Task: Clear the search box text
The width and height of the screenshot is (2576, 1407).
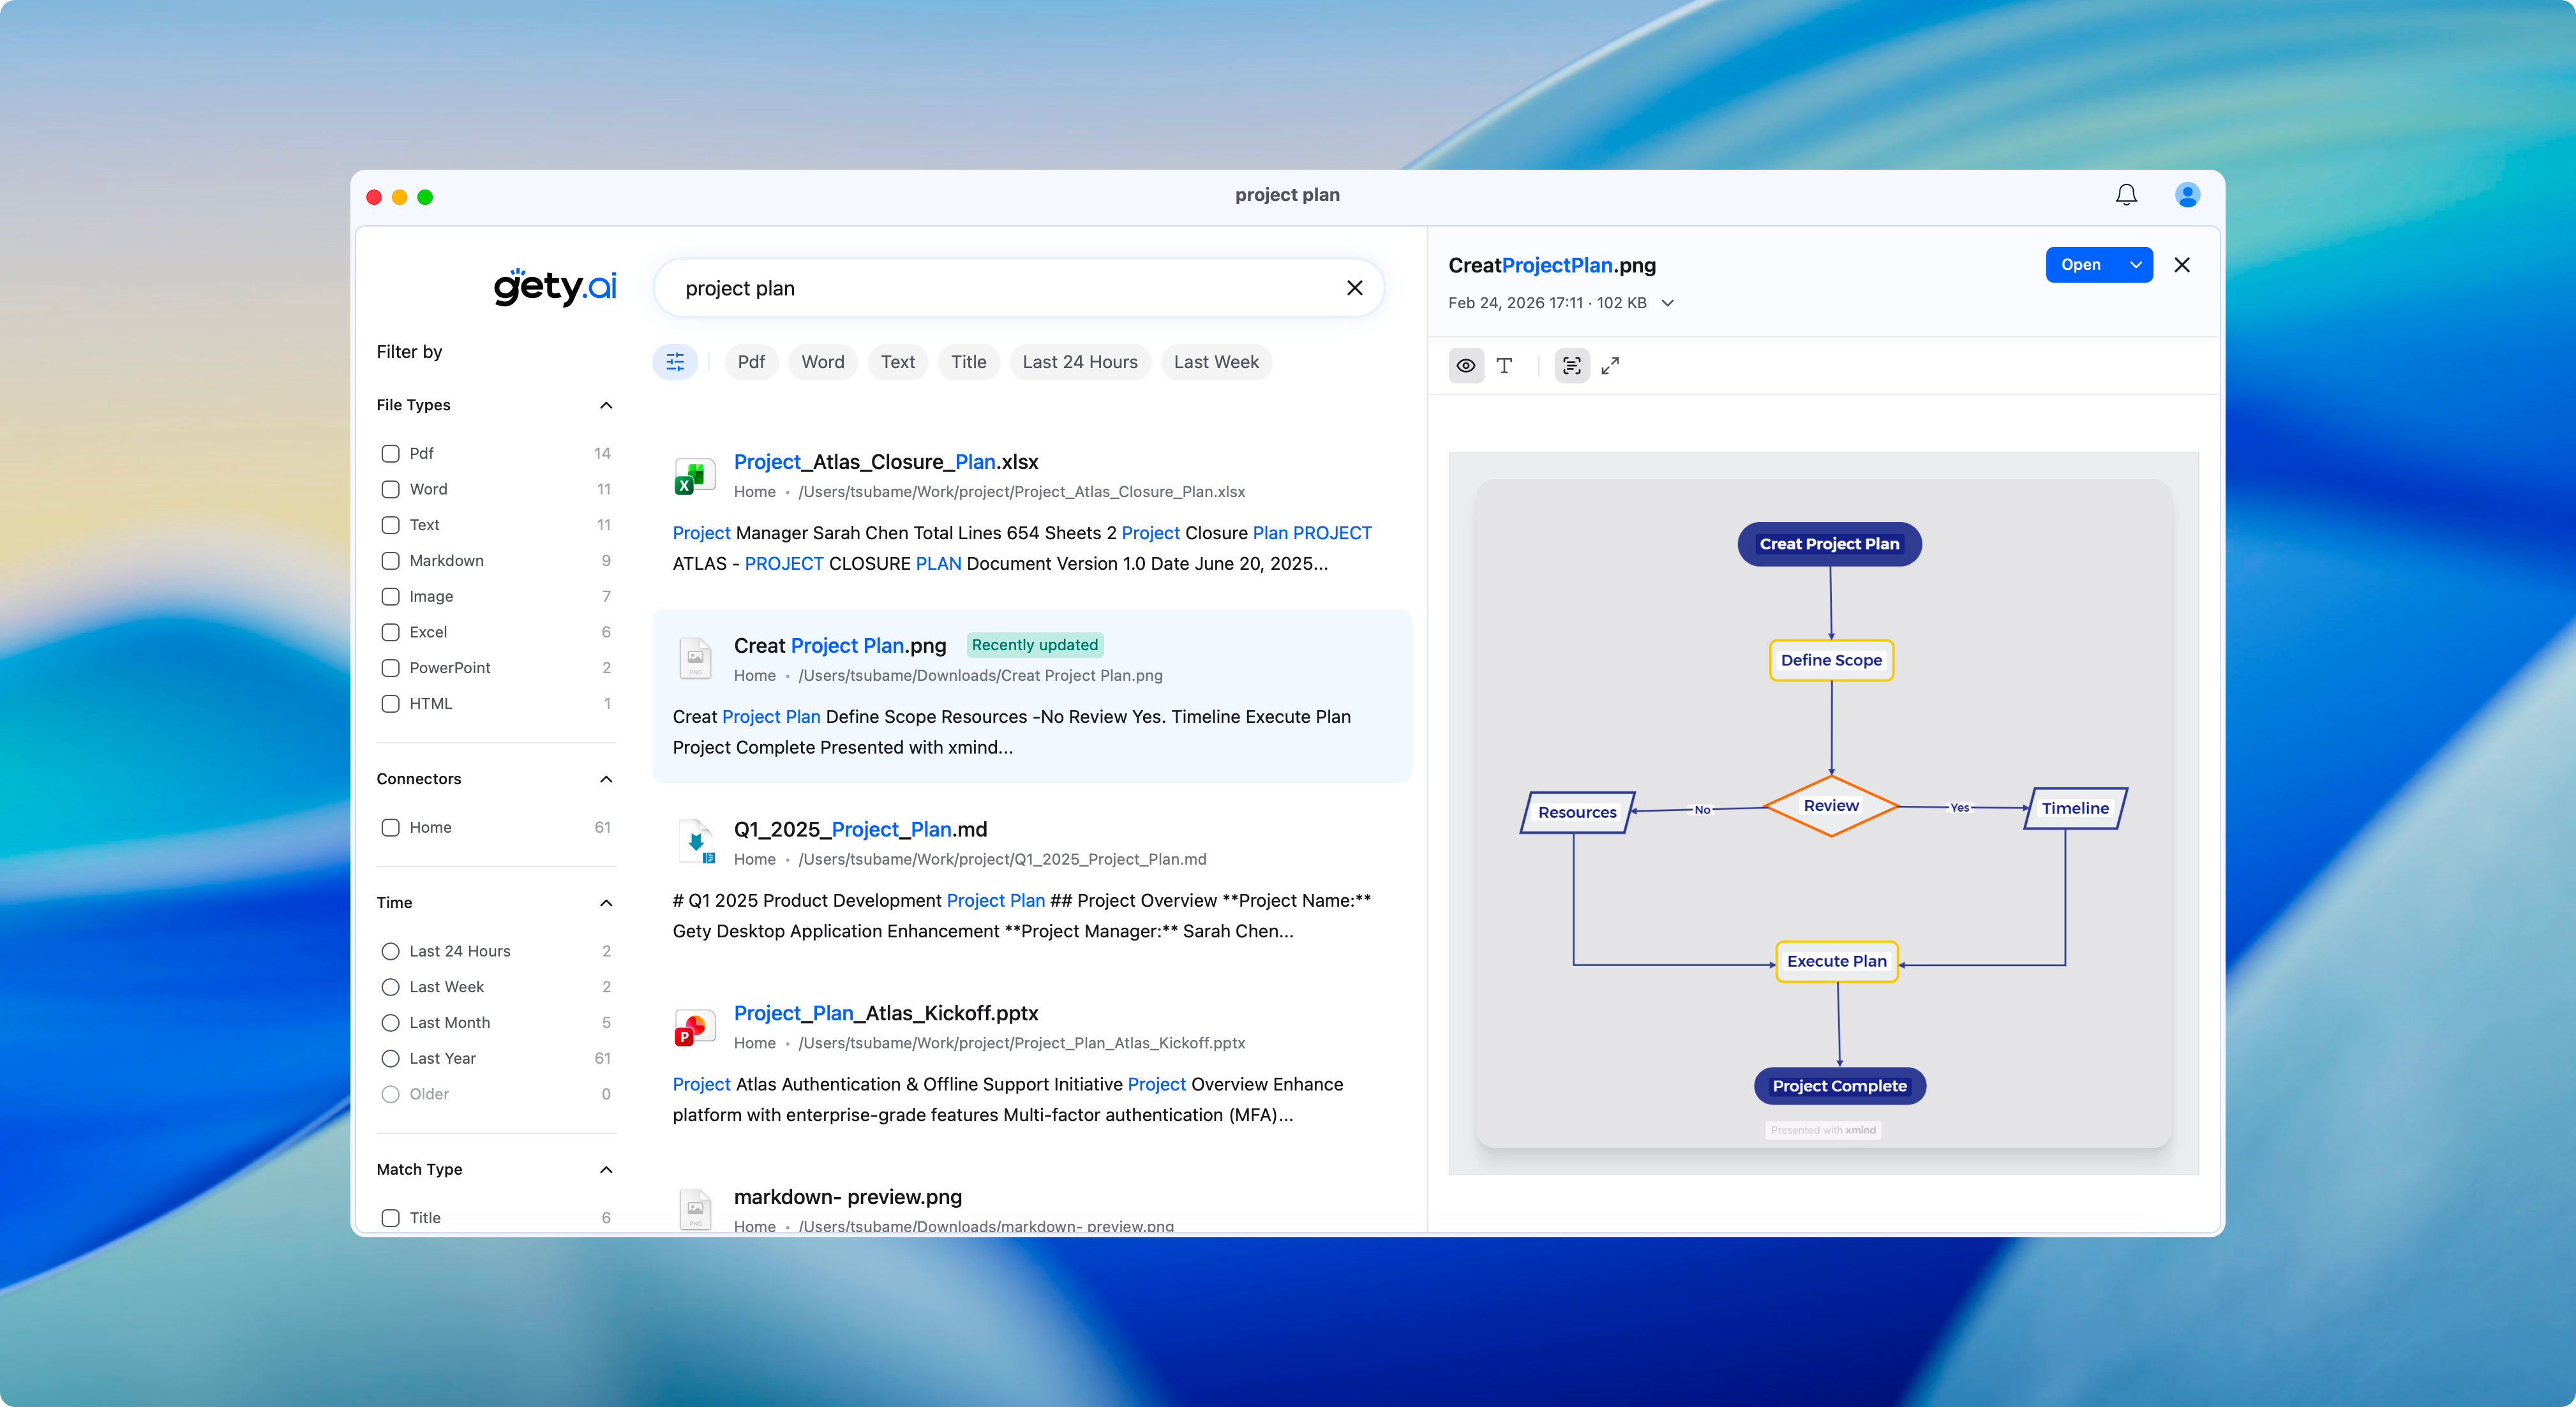Action: [x=1354, y=288]
